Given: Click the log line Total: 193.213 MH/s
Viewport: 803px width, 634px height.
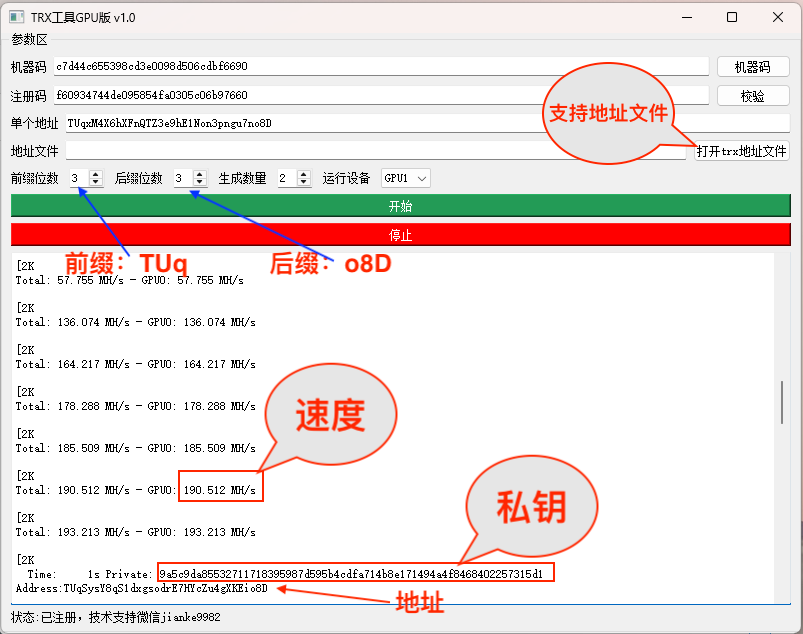Looking at the screenshot, I should 135,532.
